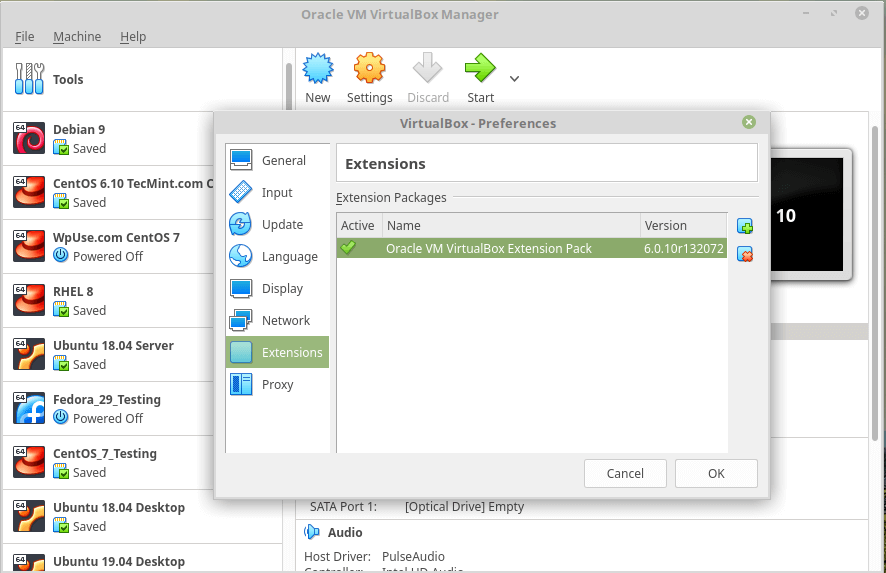Screen dimensions: 886x573
Task: Sort extensions by the Active column header
Action: coord(359,225)
